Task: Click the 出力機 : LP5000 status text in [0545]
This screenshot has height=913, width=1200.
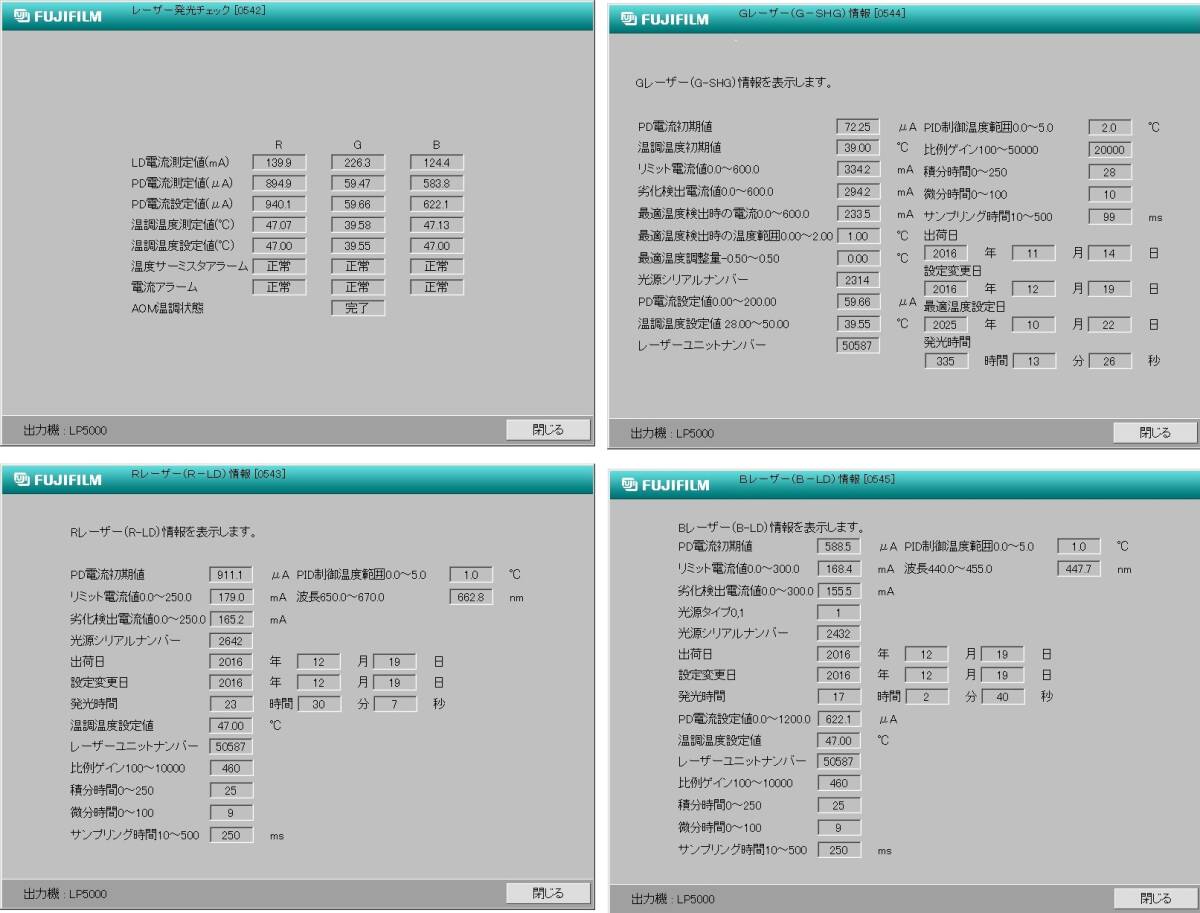Action: 673,899
